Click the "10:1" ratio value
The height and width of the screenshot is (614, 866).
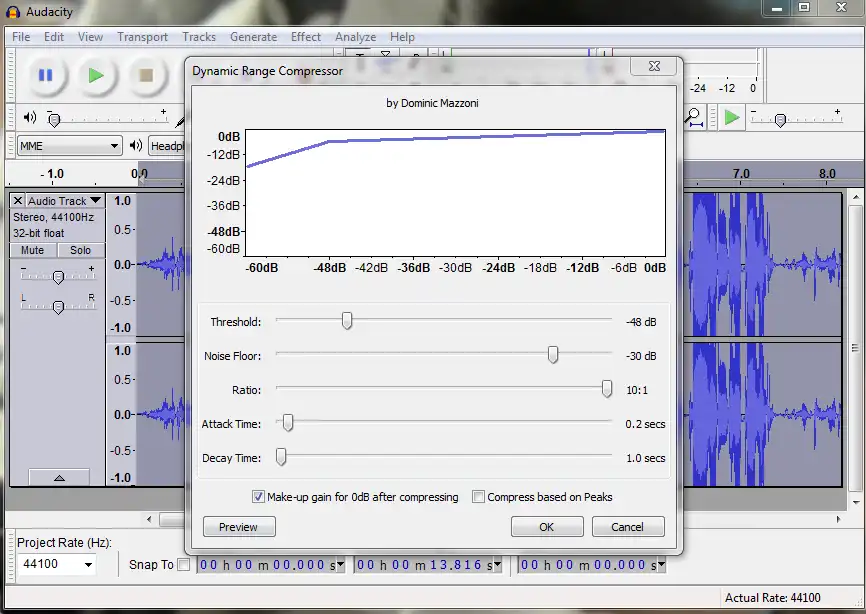(x=637, y=390)
